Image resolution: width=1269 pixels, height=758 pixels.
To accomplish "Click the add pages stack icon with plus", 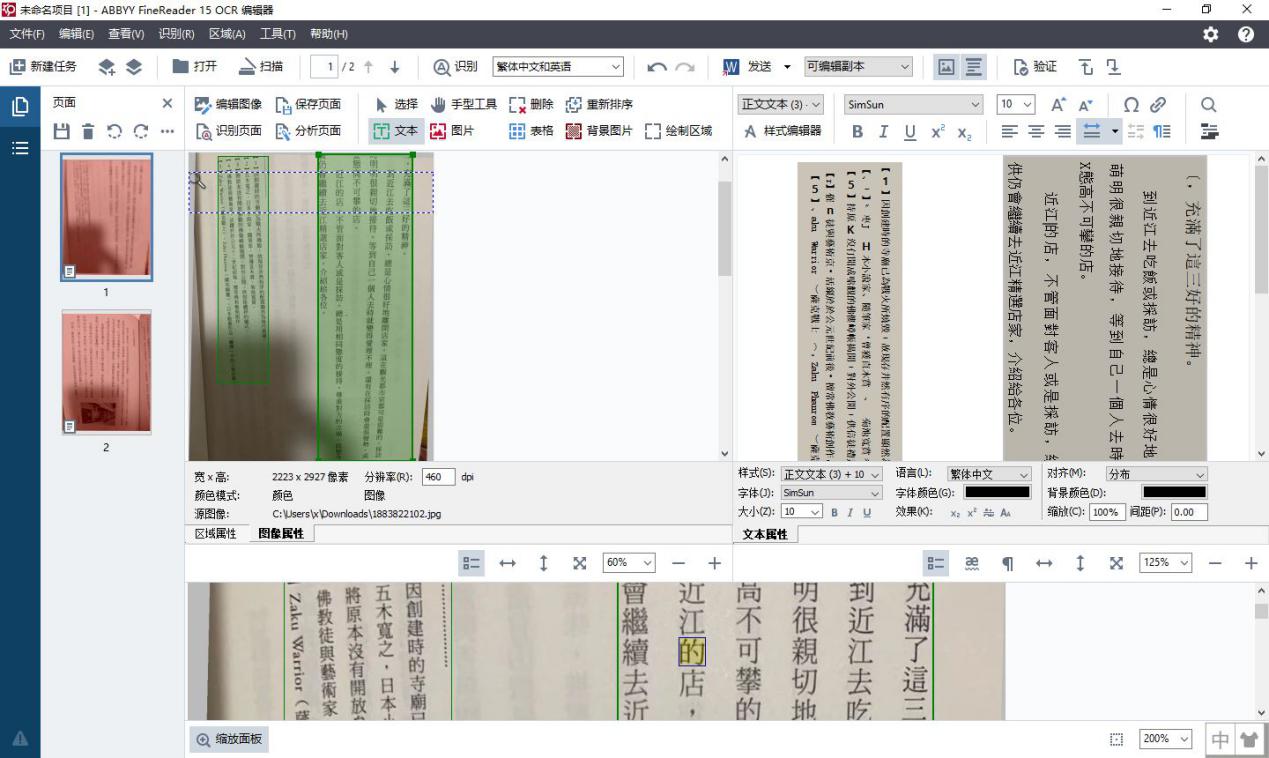I will pos(108,67).
